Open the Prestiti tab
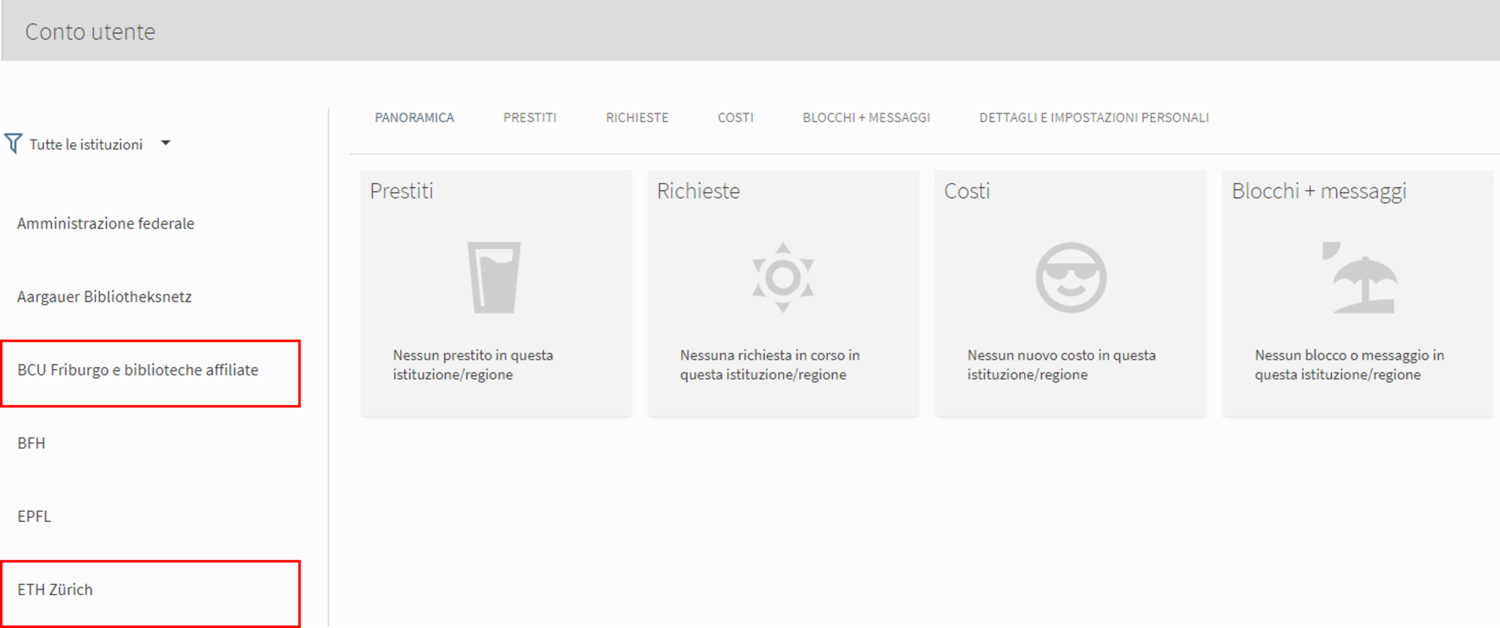Screen dimensions: 1500x628 [530, 118]
